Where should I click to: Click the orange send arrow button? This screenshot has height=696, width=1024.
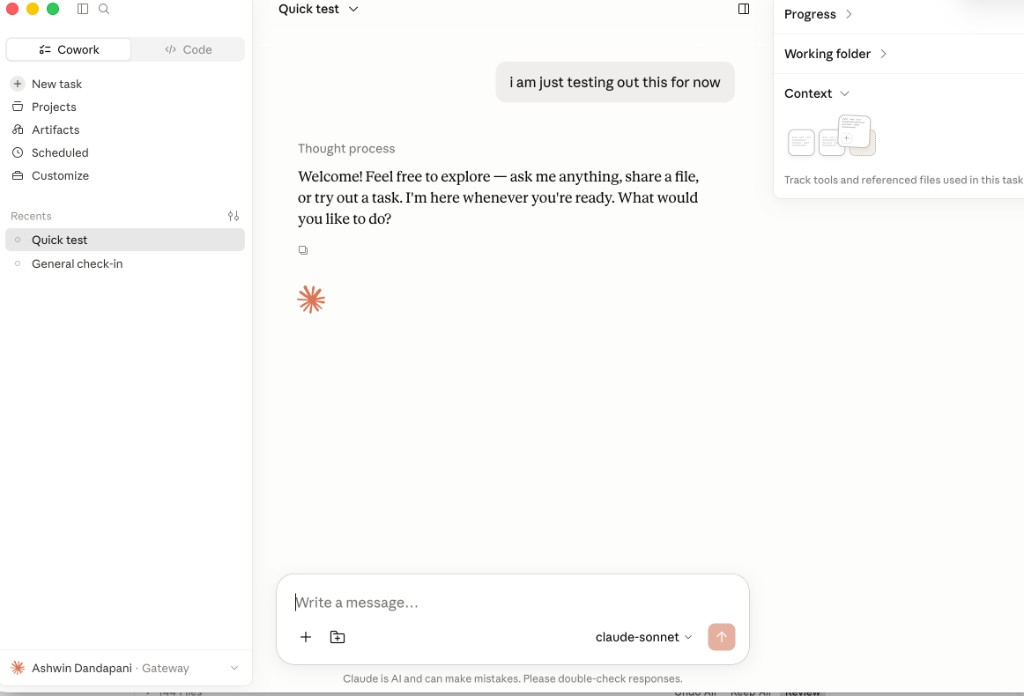pos(721,637)
